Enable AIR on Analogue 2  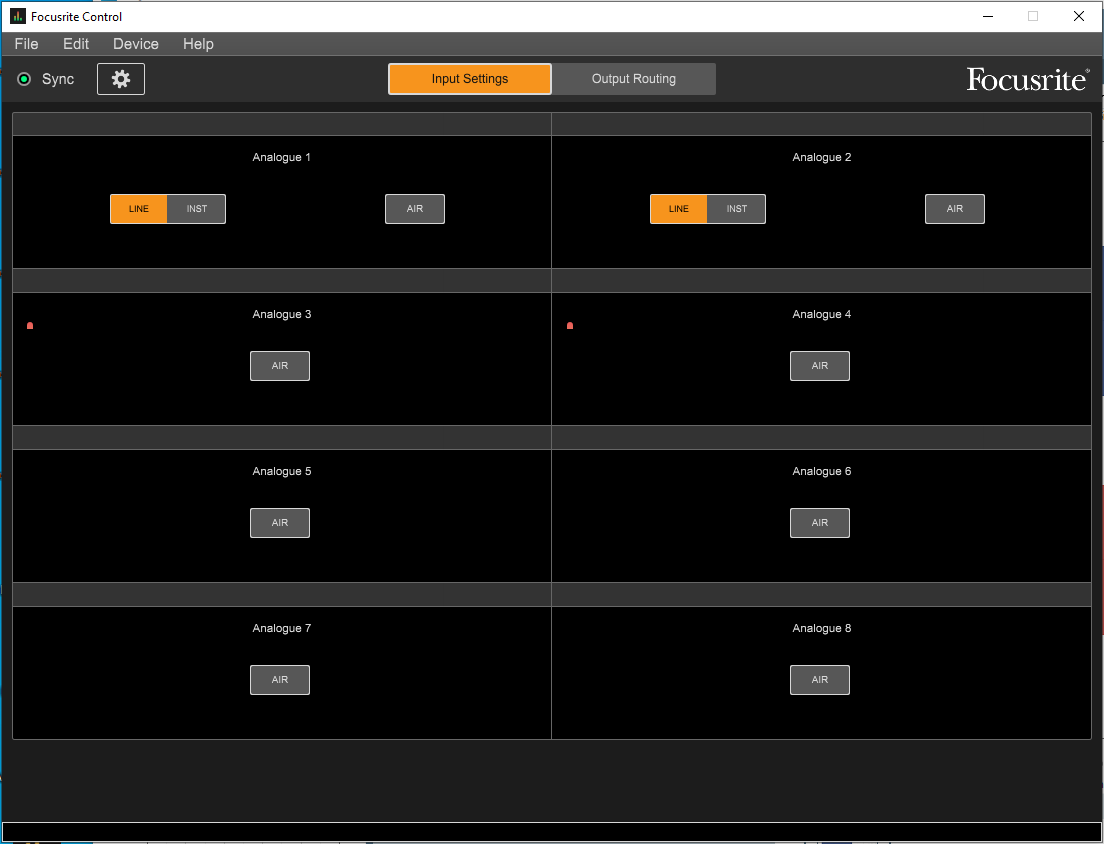click(955, 209)
